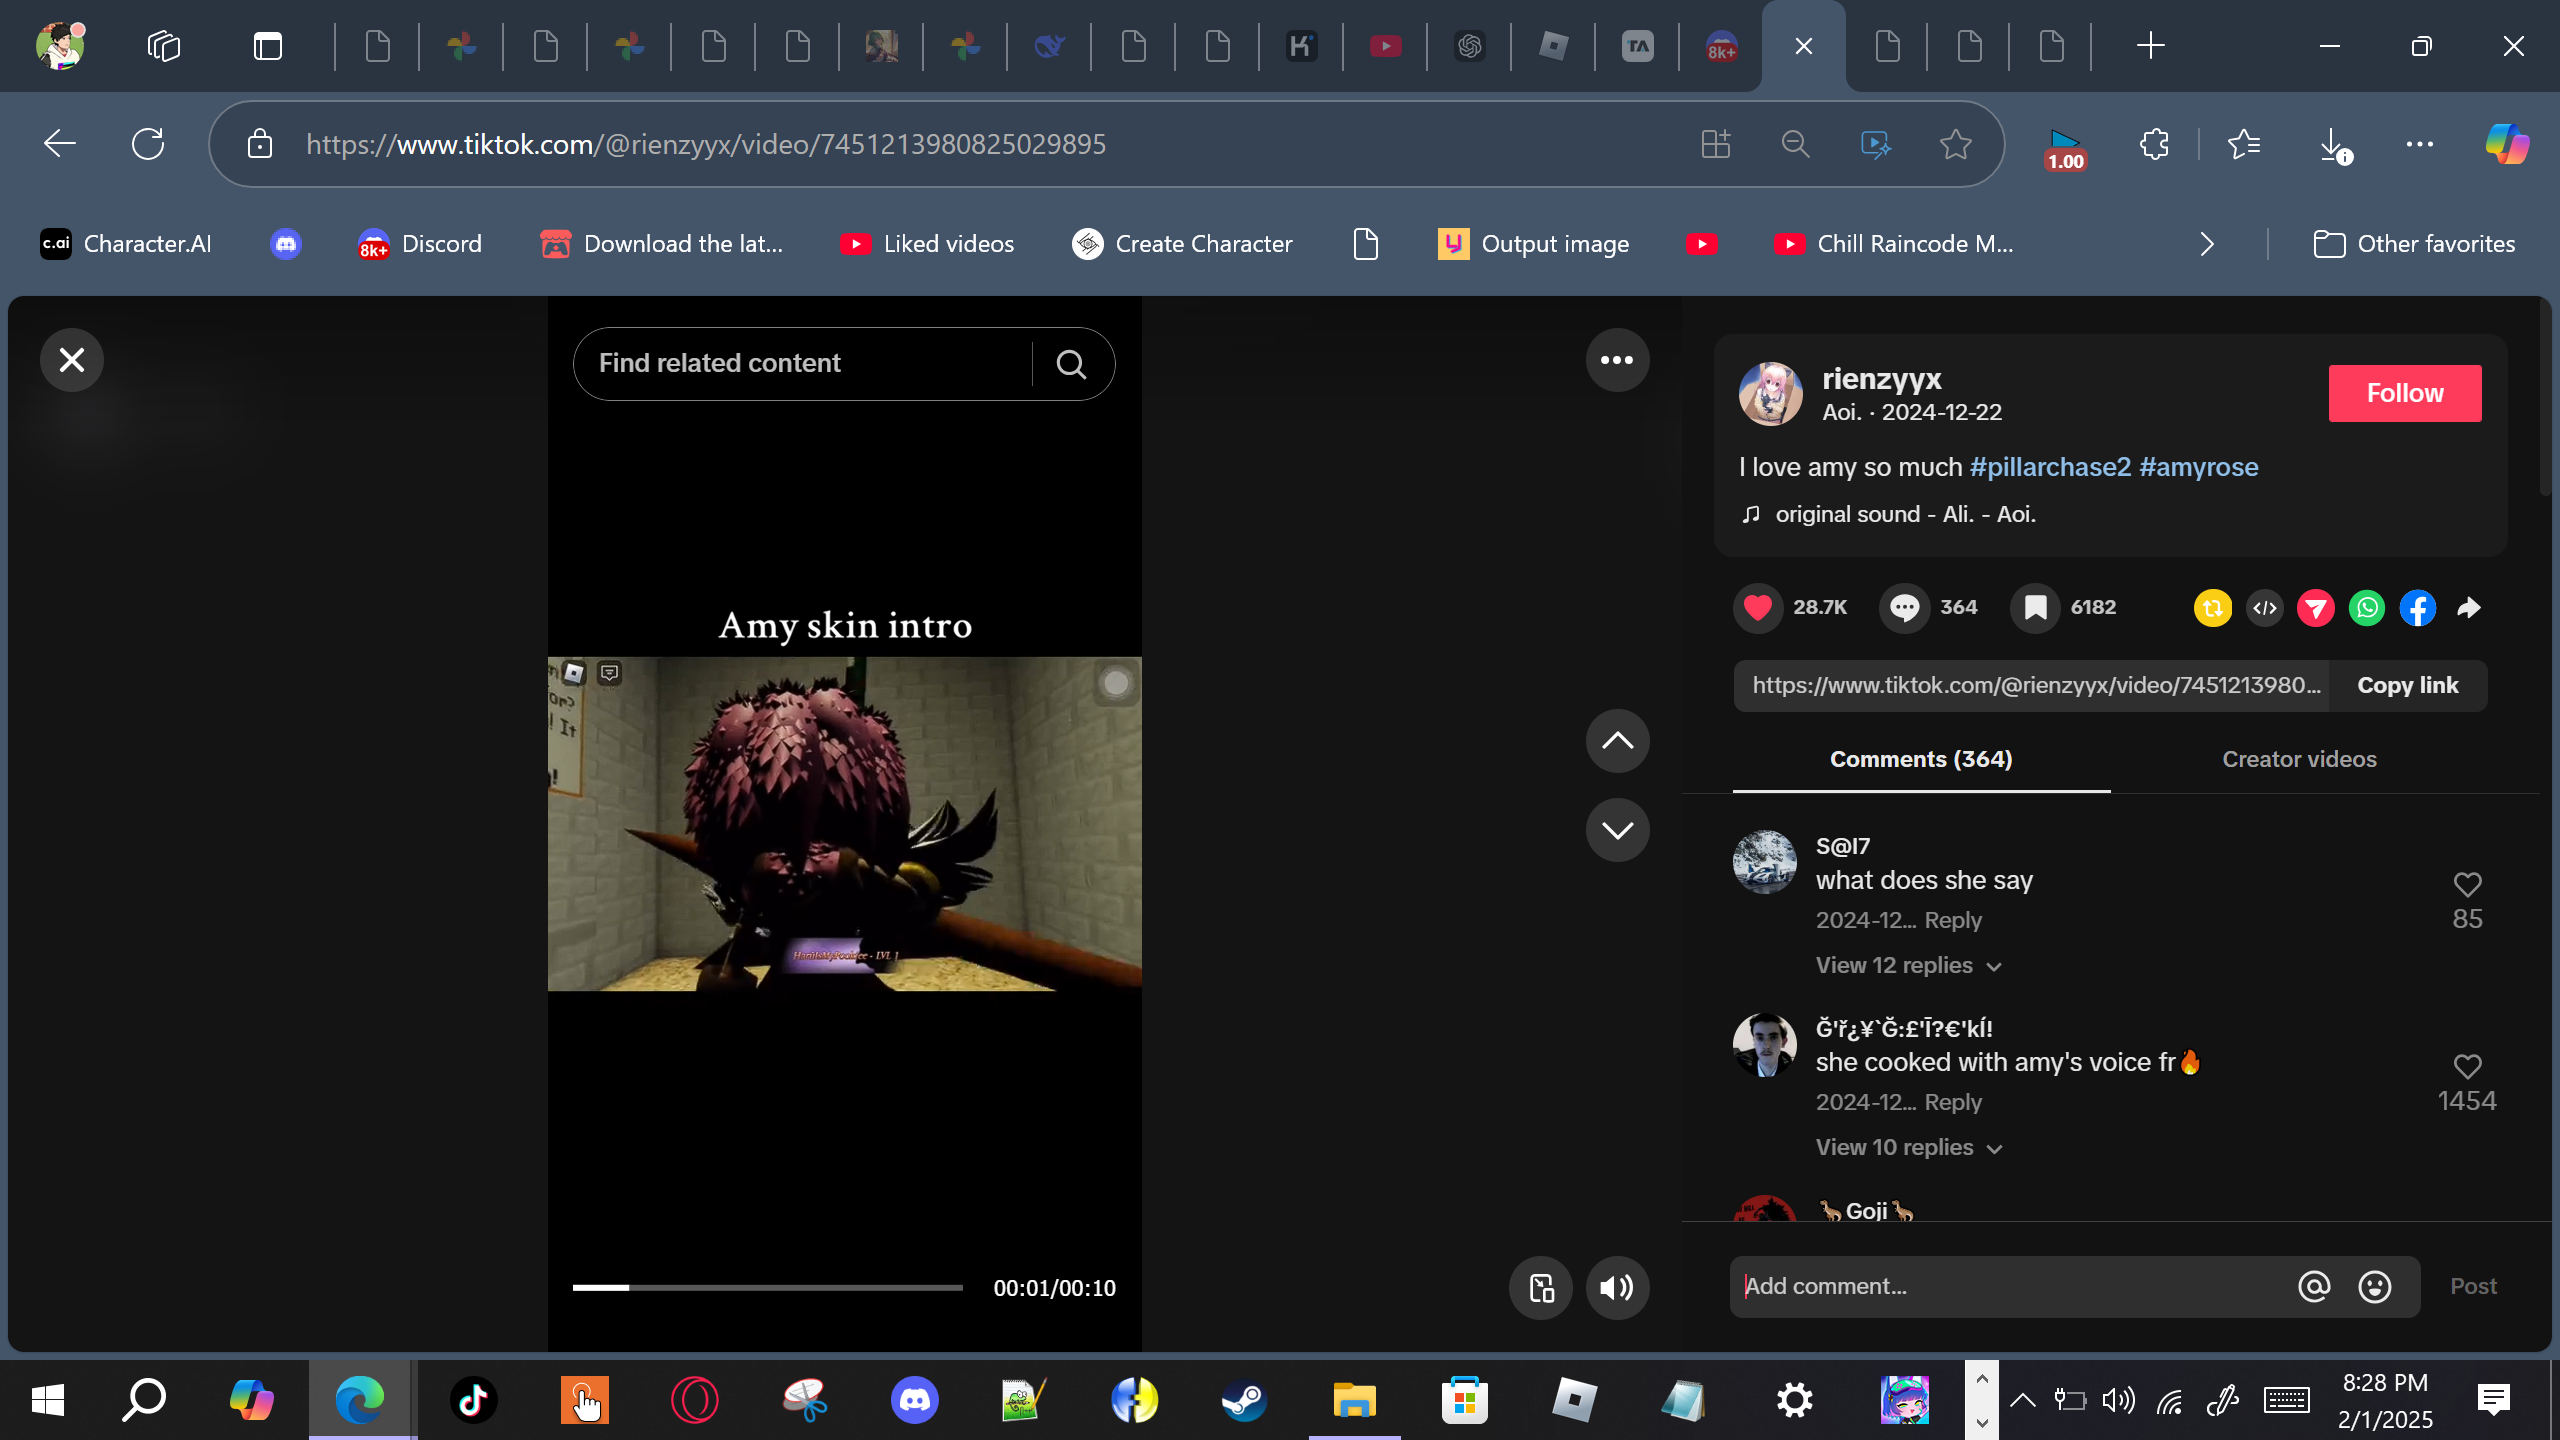Click the video progress bar

click(767, 1288)
